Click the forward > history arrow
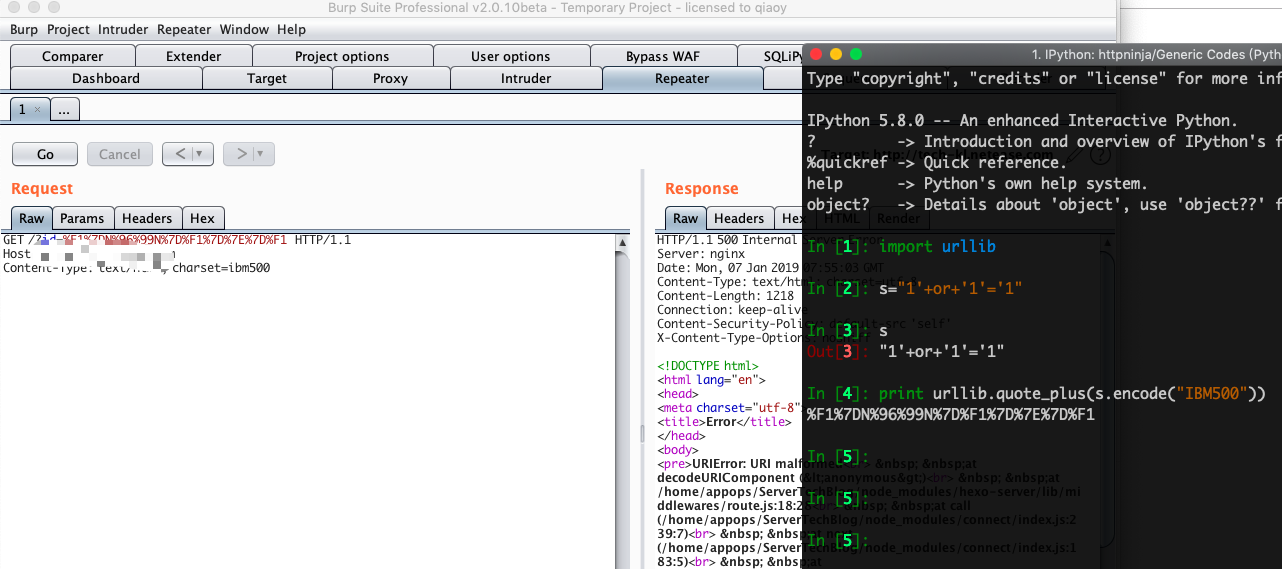1282x569 pixels. pos(240,154)
